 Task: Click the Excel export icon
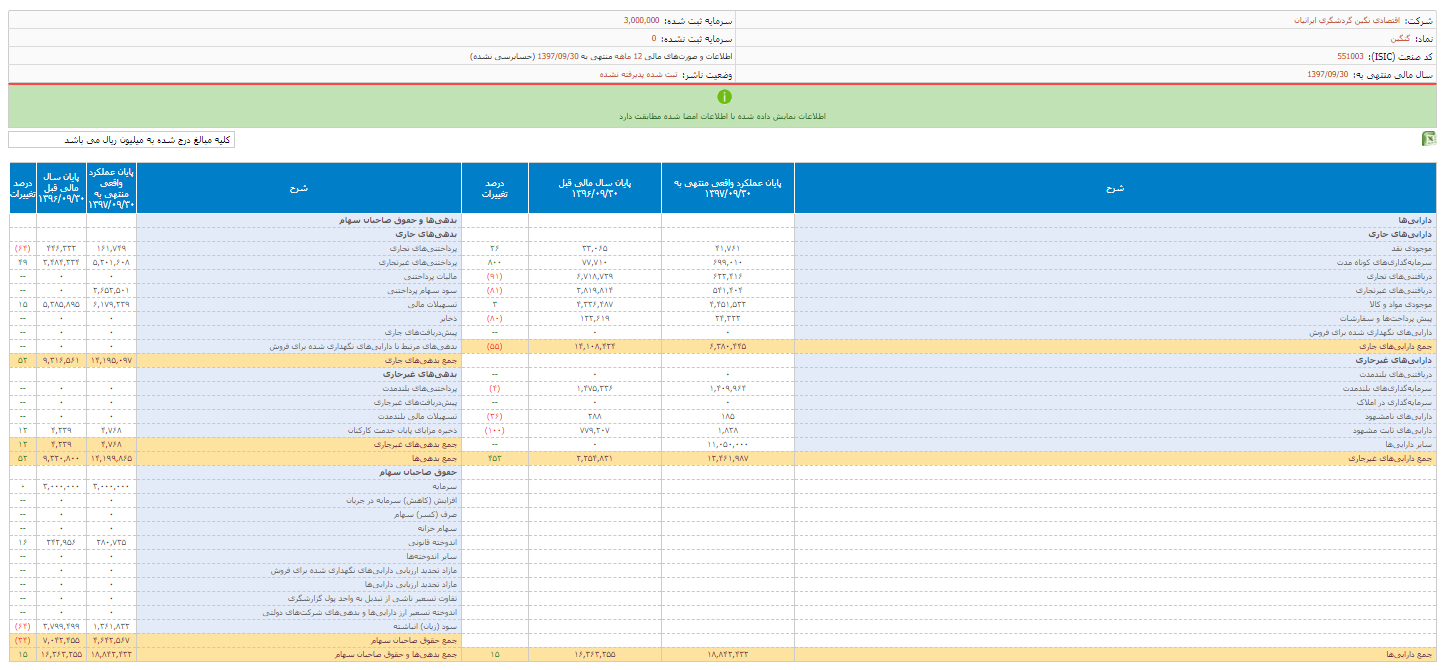[1429, 139]
